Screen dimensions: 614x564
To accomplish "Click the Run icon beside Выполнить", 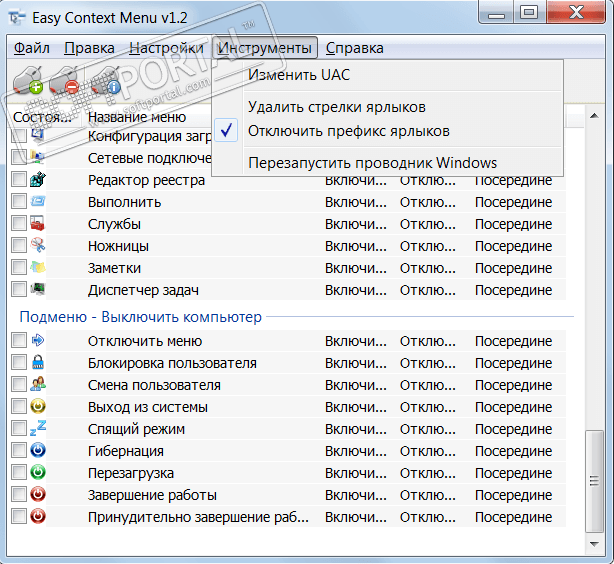I will point(38,201).
